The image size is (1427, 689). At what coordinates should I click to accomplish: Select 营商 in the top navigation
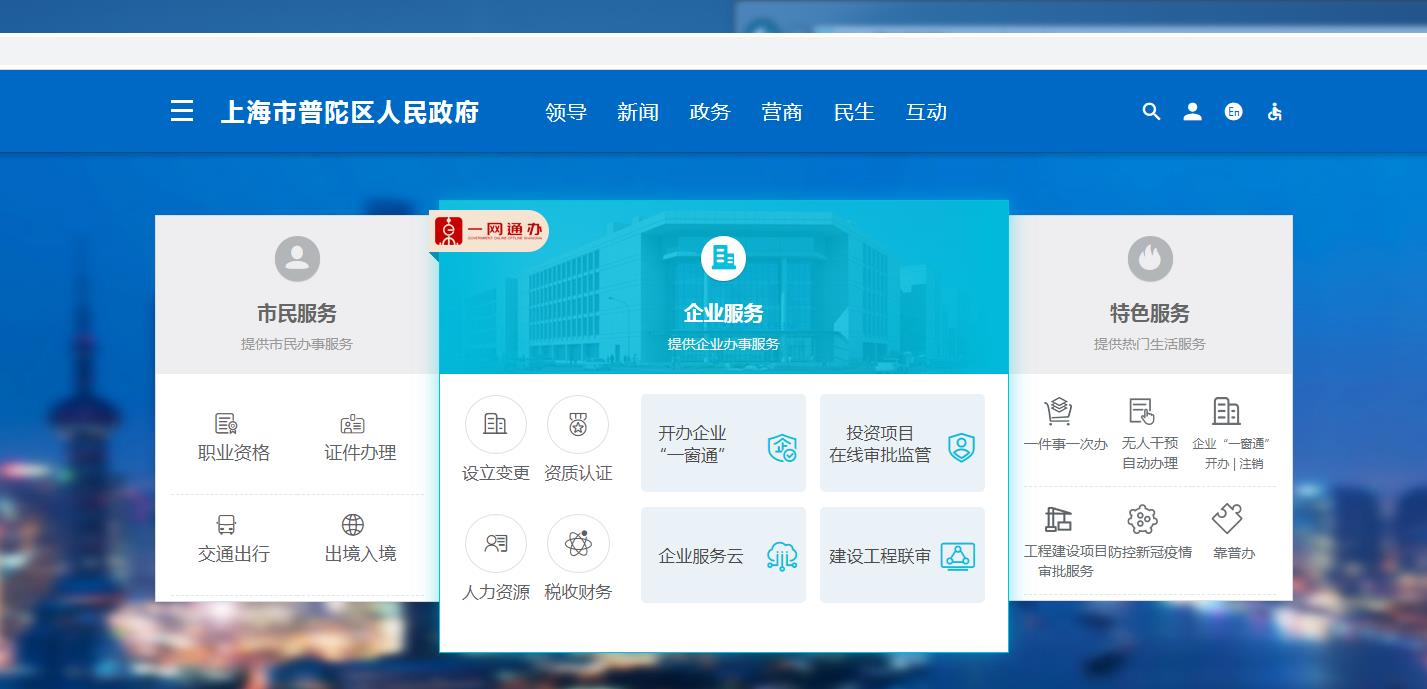click(x=782, y=112)
